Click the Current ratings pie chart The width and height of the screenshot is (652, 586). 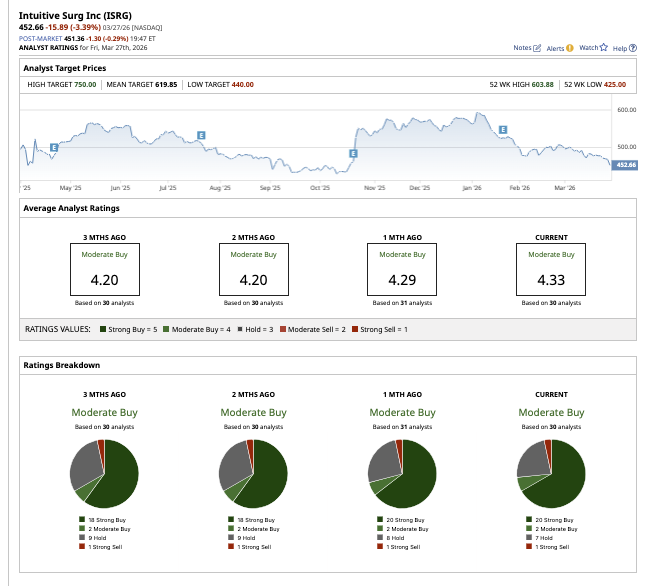(551, 474)
